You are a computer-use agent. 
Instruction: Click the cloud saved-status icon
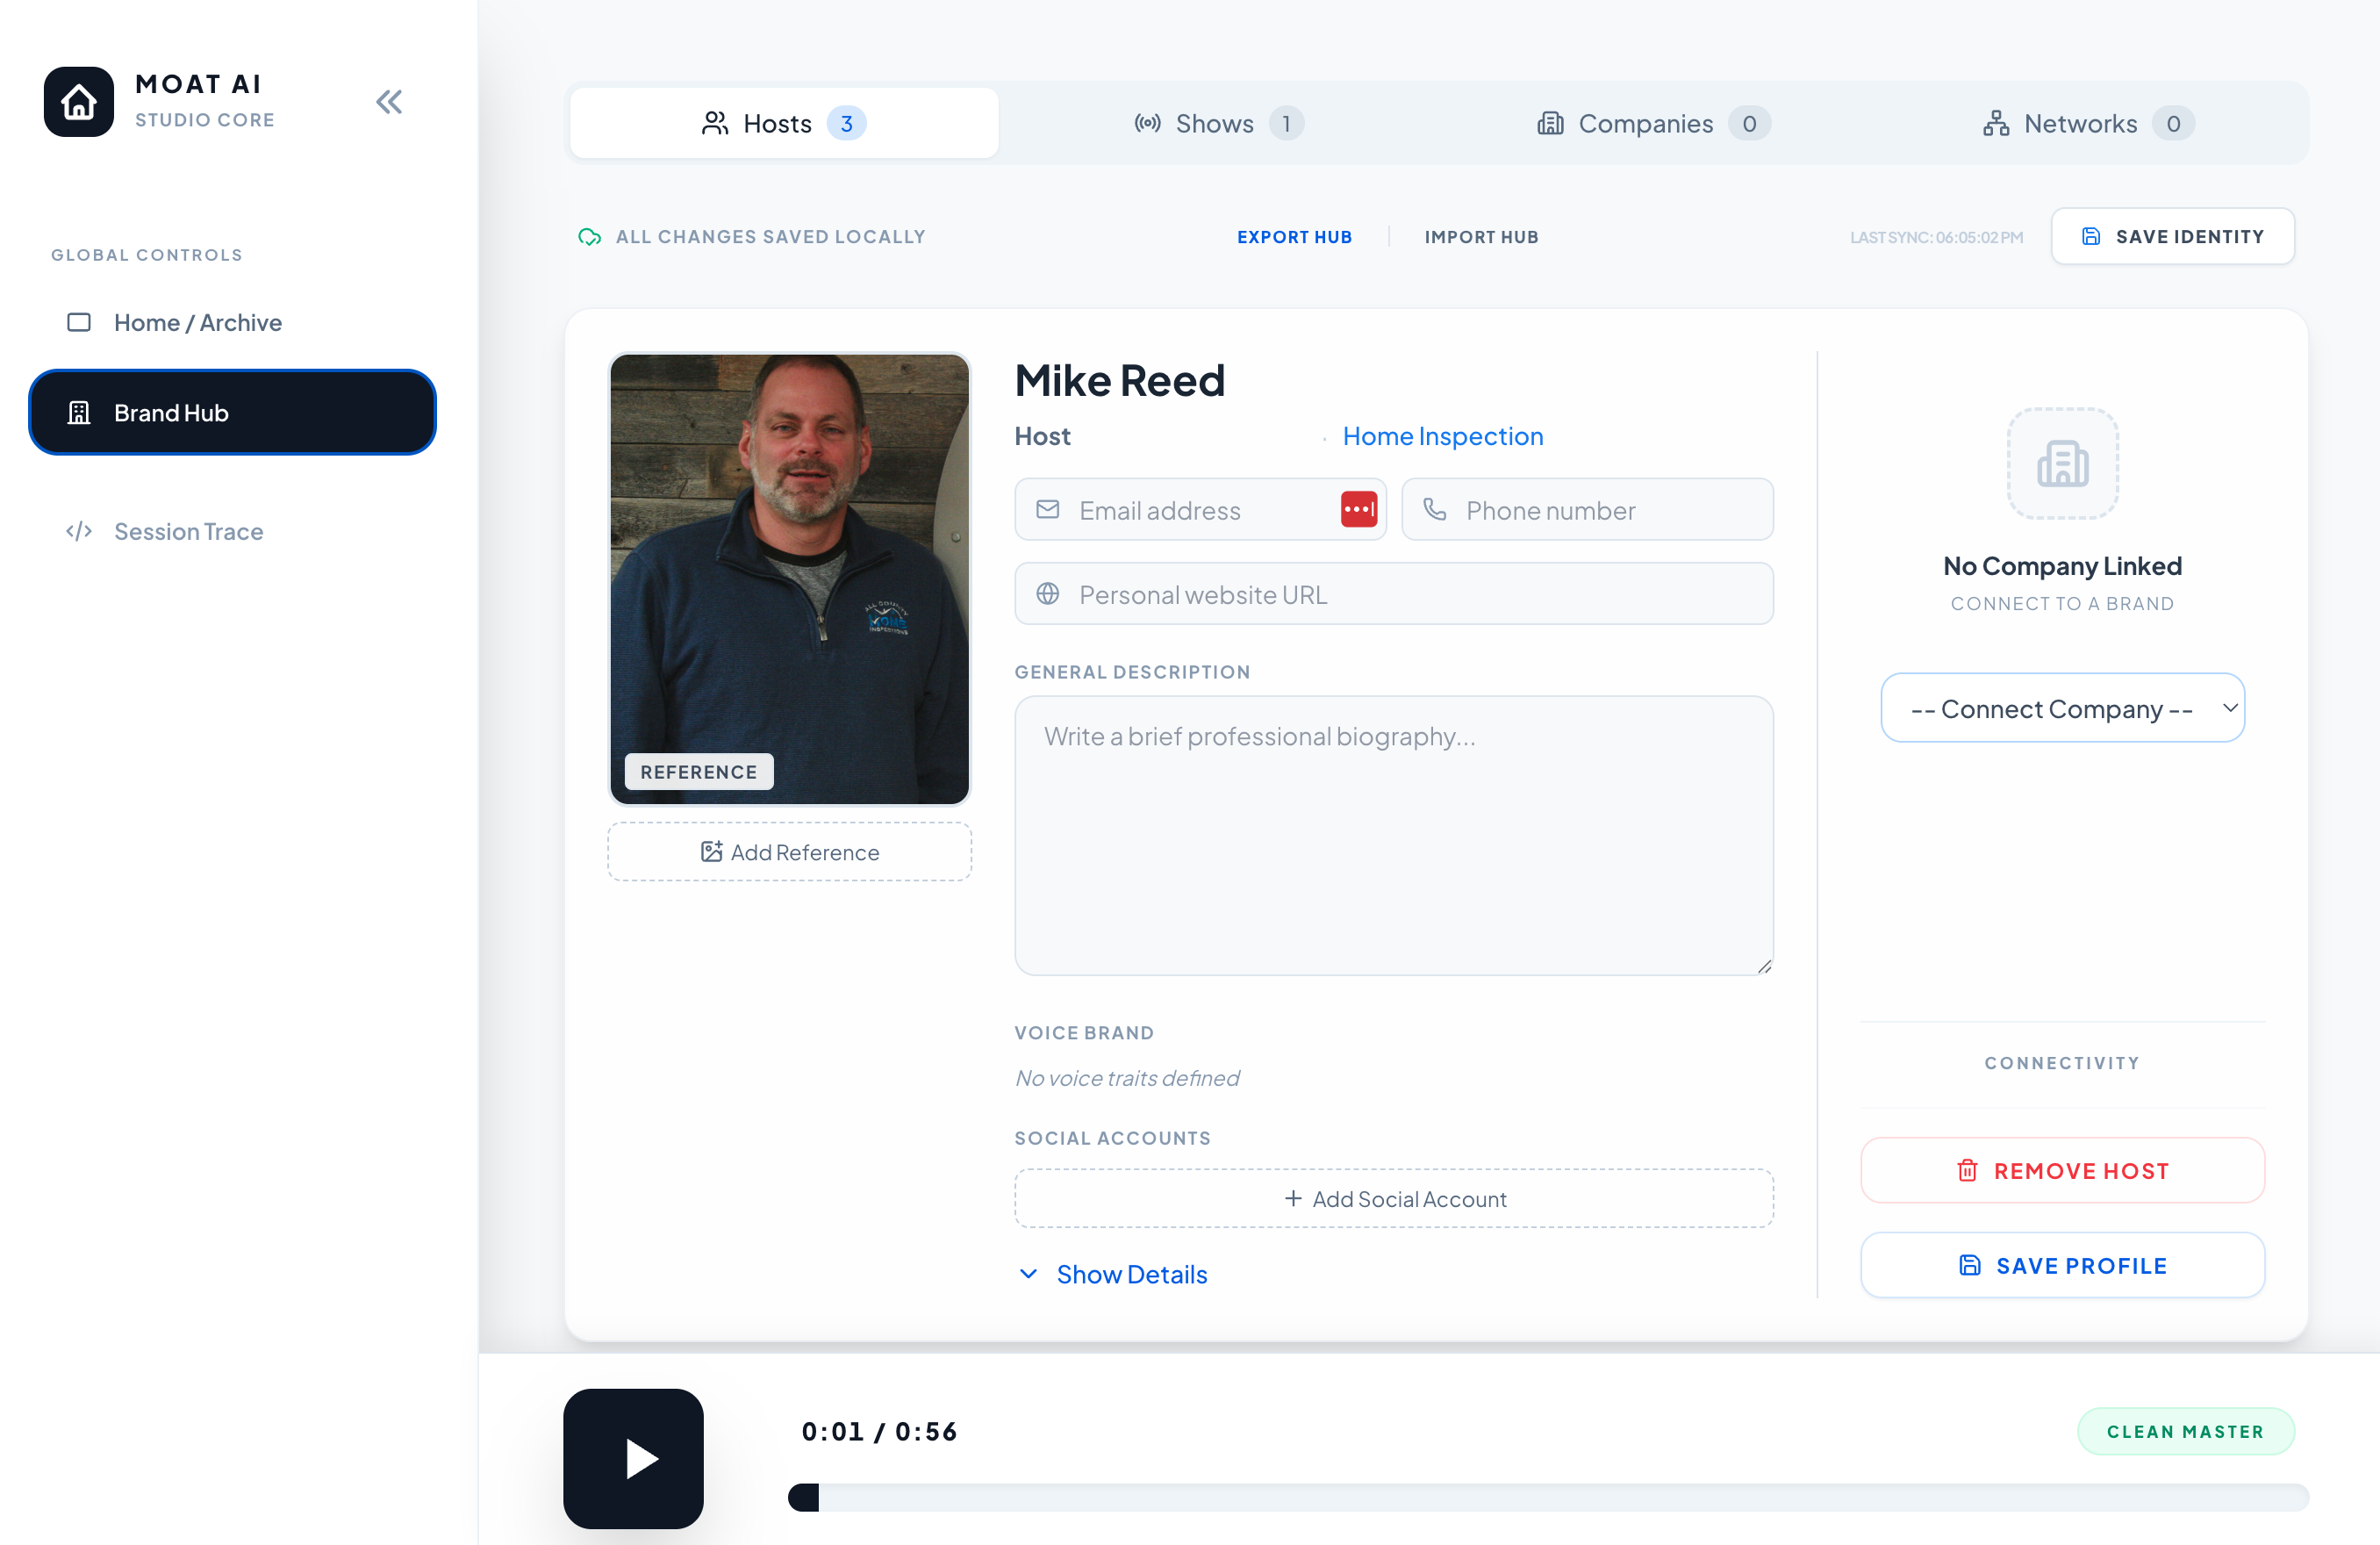click(589, 237)
